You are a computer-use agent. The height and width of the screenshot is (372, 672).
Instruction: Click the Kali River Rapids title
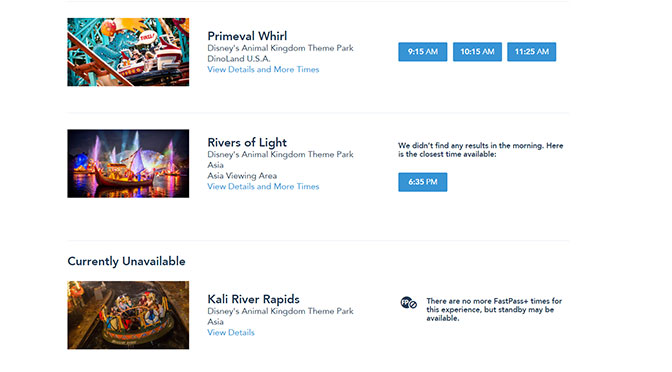pos(253,299)
